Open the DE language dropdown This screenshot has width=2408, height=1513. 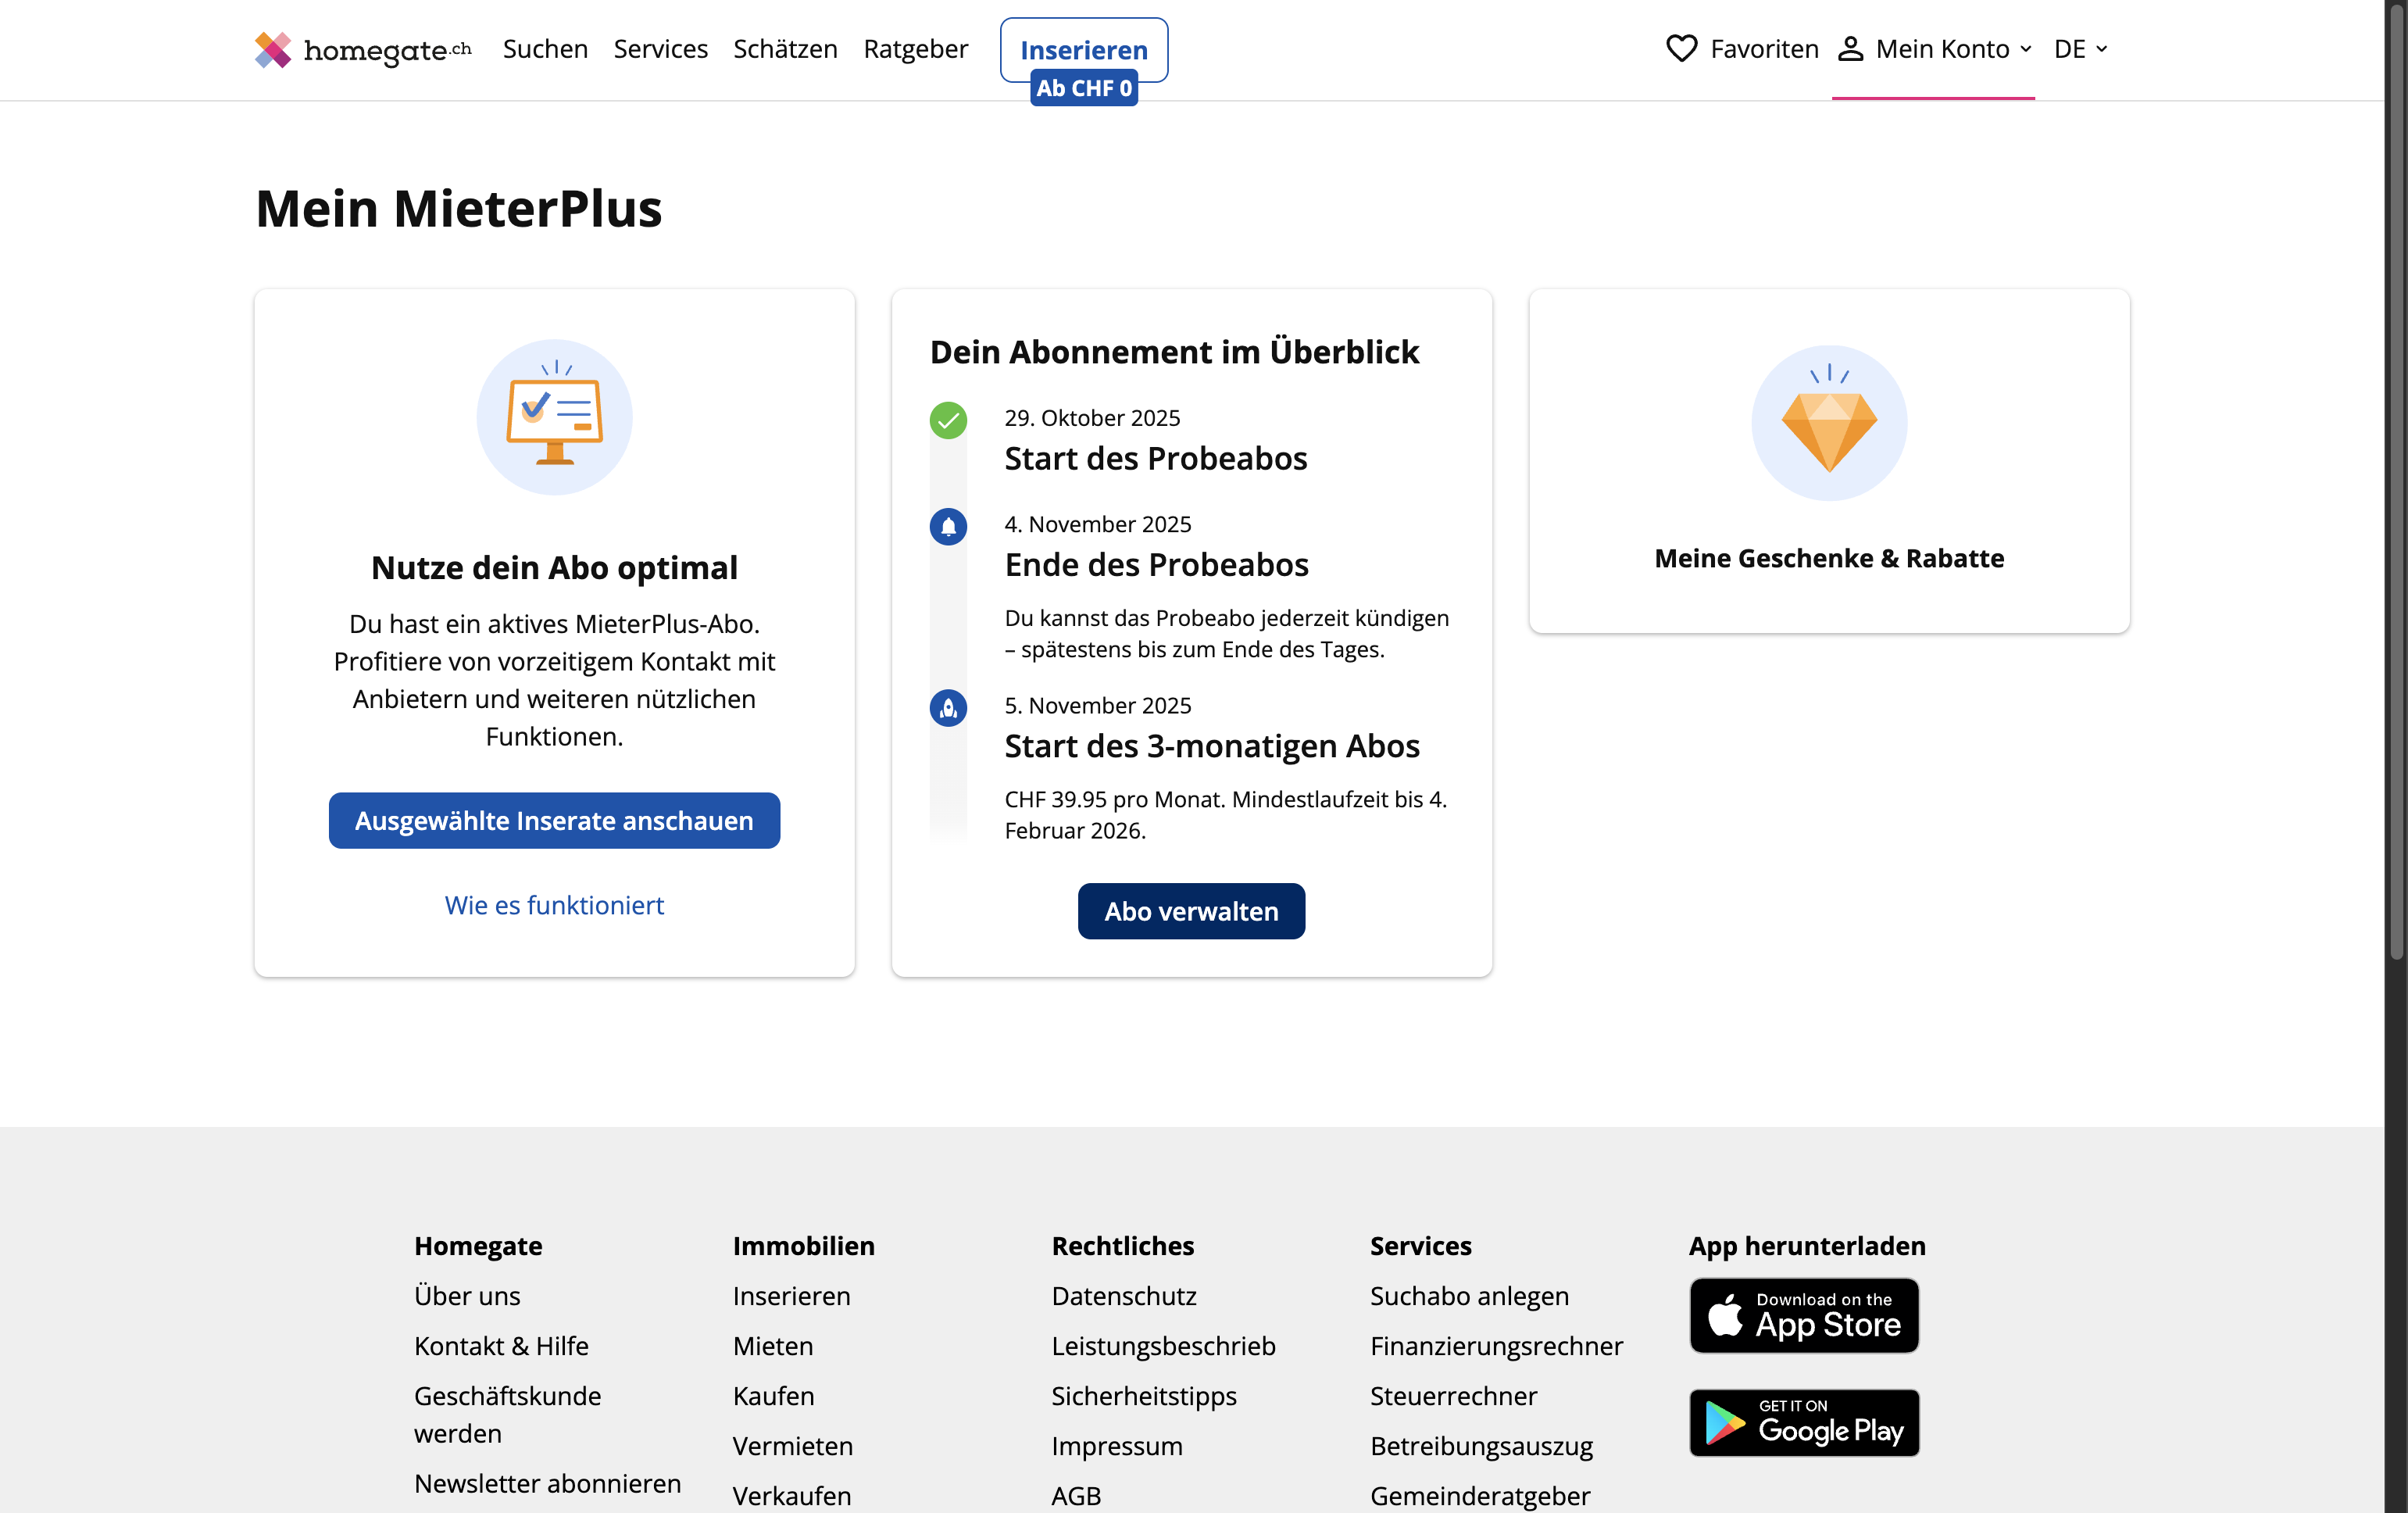click(x=2080, y=49)
